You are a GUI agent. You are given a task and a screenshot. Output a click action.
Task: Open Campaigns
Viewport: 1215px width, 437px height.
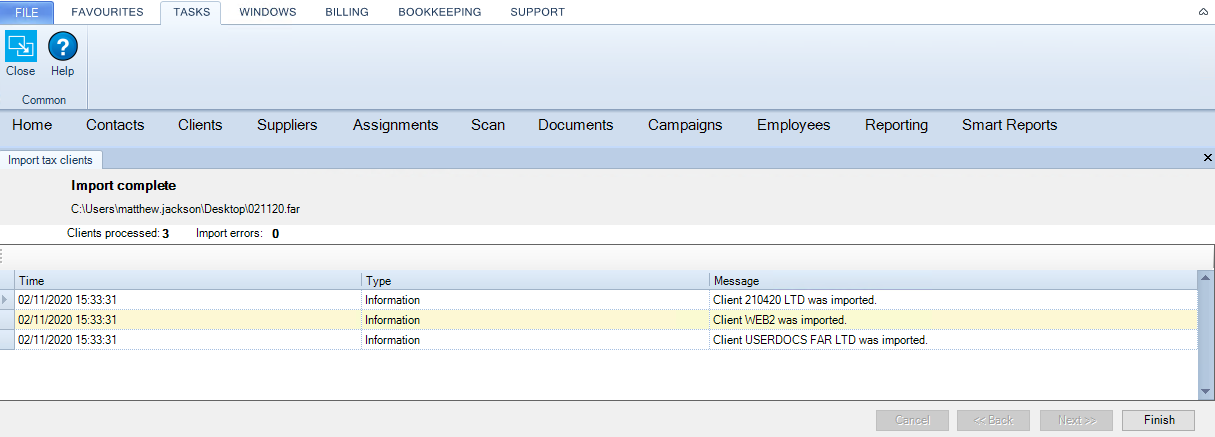[x=685, y=125]
